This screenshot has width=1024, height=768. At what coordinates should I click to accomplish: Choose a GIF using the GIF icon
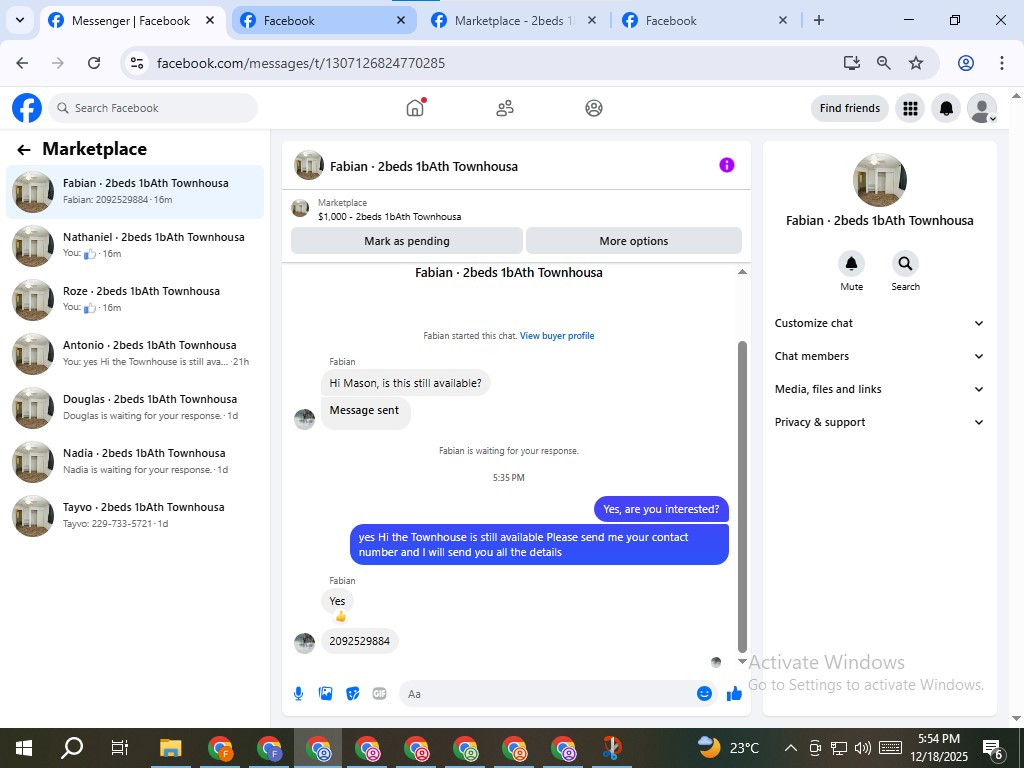click(x=379, y=694)
